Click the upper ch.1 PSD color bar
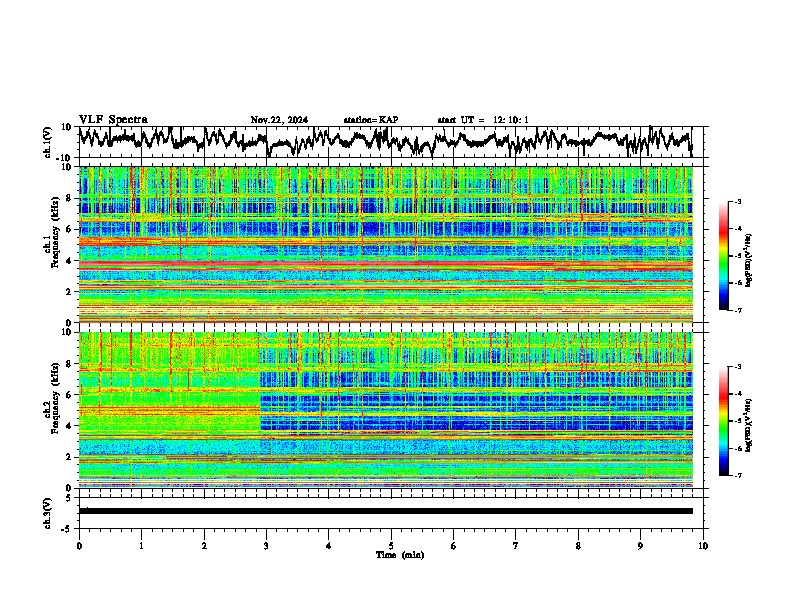 [724, 256]
